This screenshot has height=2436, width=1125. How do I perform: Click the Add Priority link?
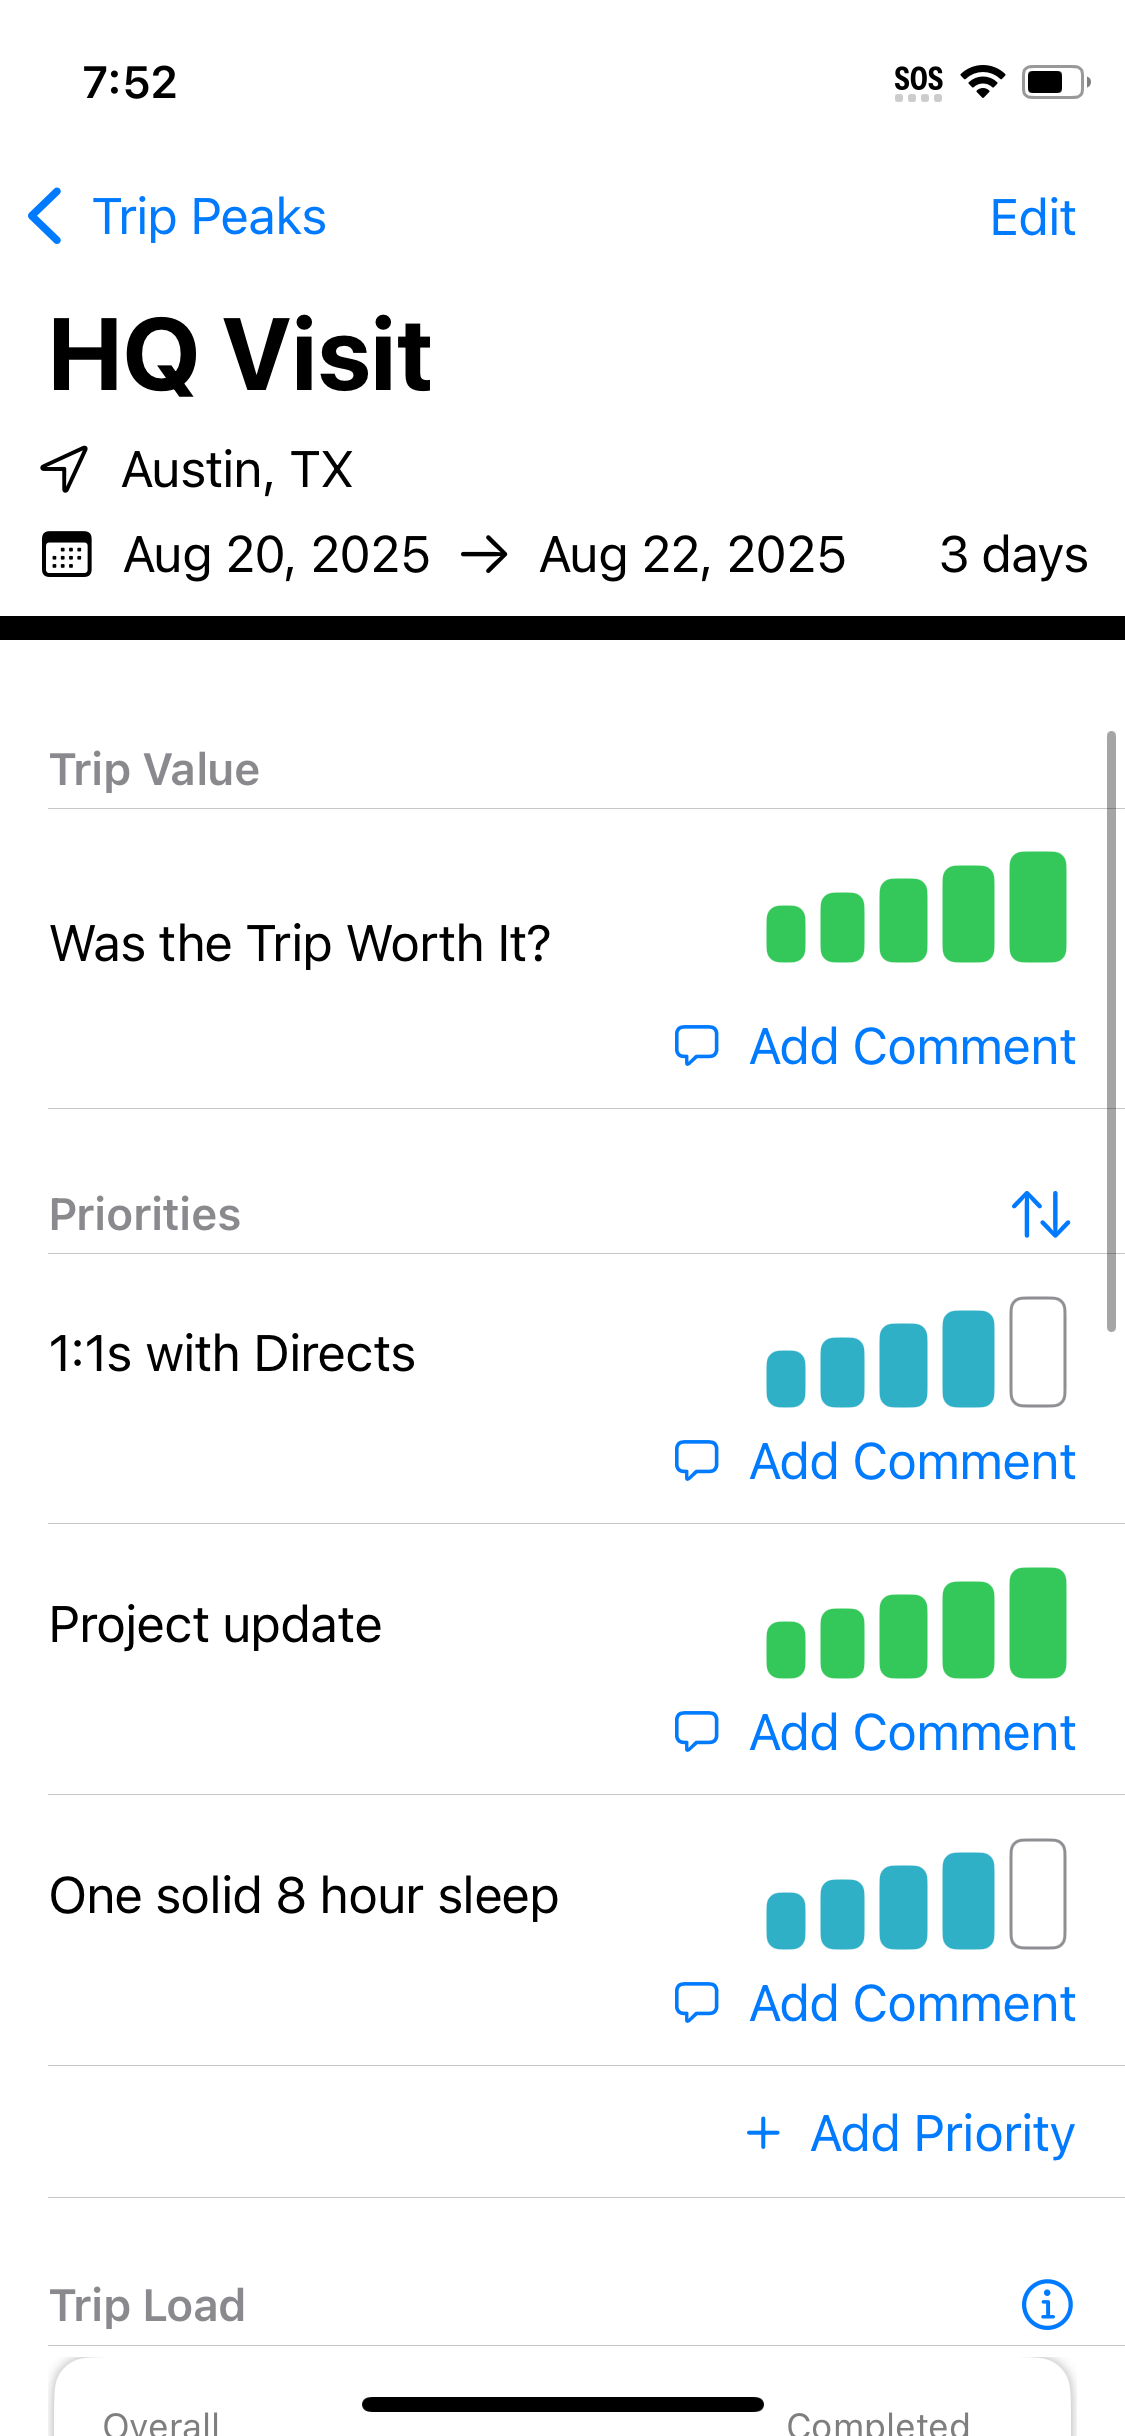[x=942, y=2133]
